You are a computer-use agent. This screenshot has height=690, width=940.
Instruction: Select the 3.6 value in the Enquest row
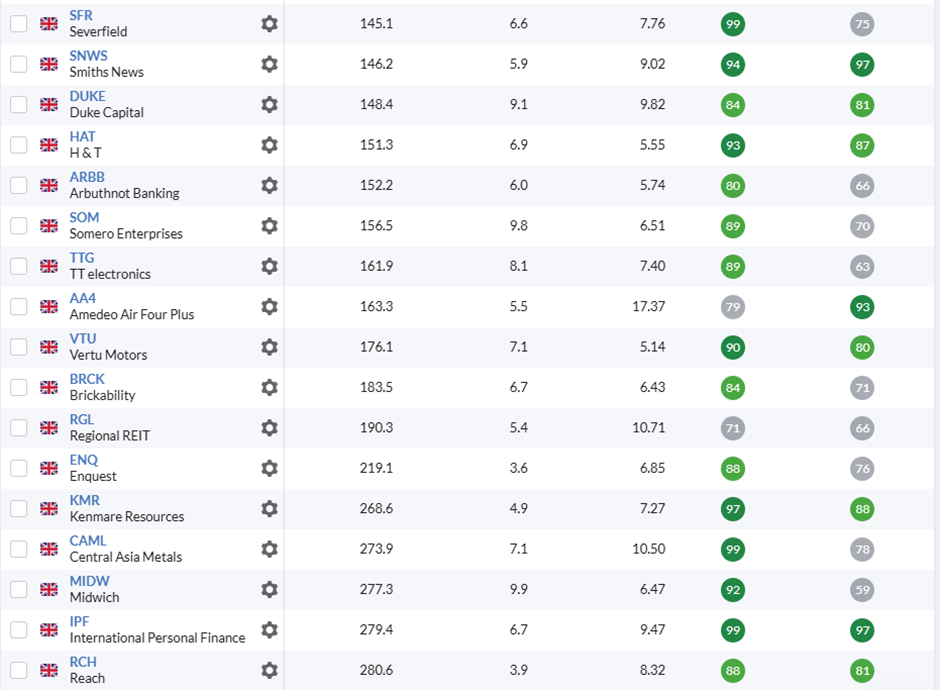pos(519,468)
